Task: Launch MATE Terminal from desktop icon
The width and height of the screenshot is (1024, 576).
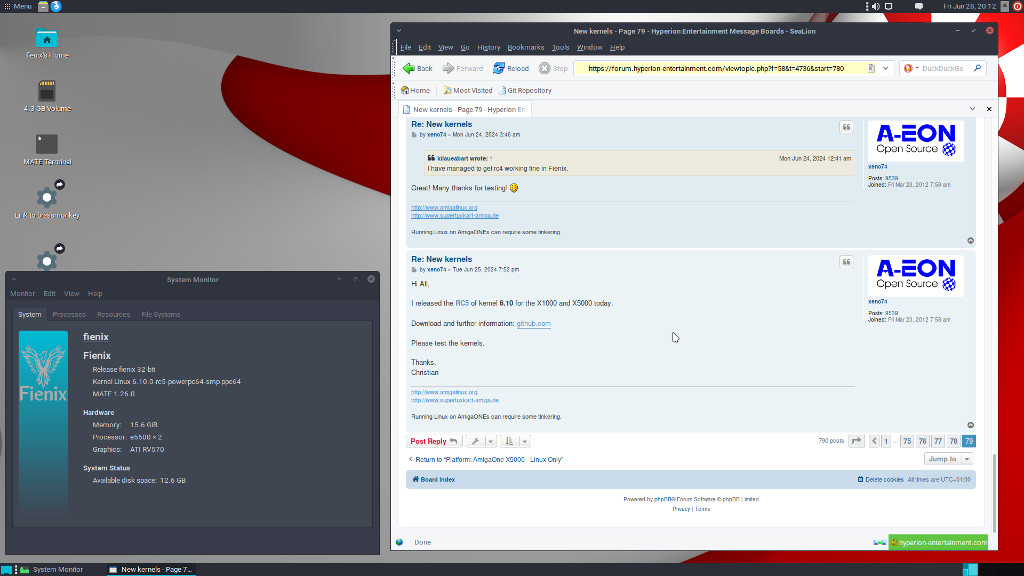Action: (47, 150)
